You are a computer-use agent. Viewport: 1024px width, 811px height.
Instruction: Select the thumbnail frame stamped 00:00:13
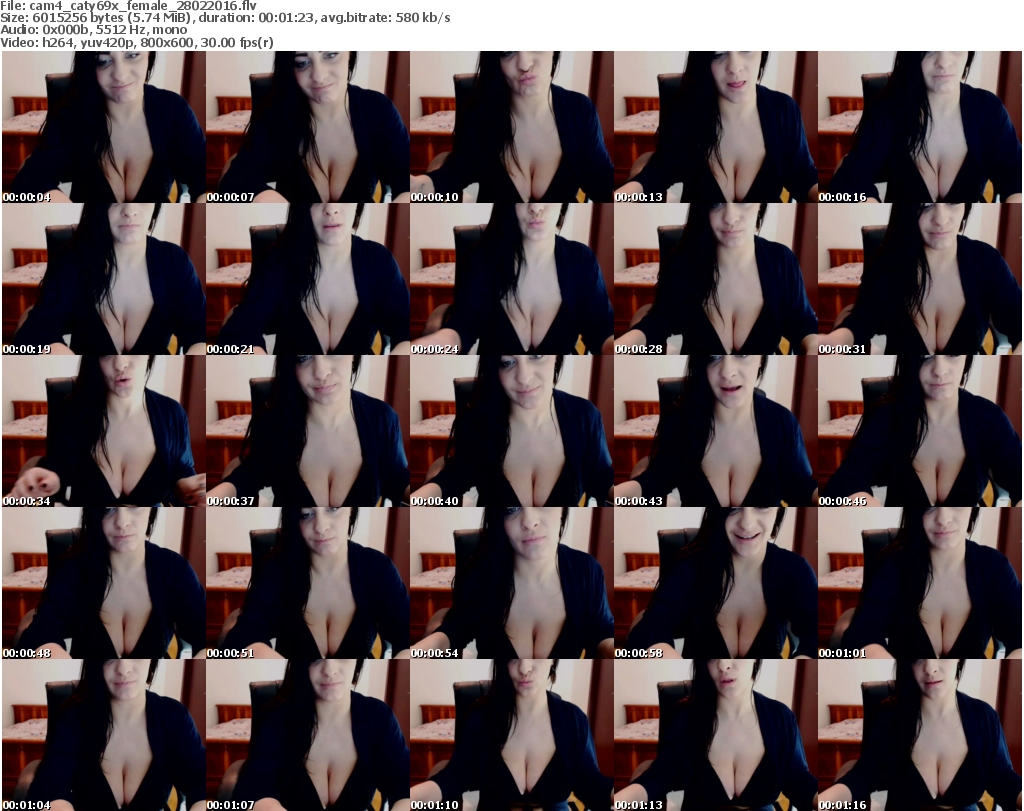715,127
